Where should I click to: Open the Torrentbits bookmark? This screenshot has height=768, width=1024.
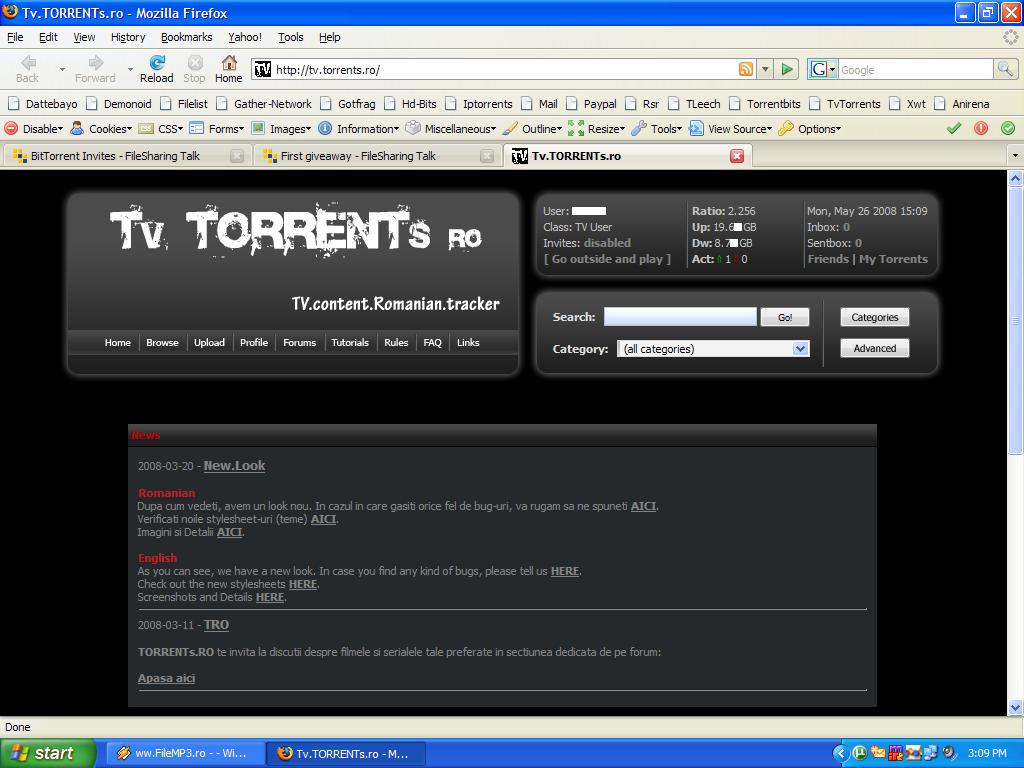coord(765,104)
